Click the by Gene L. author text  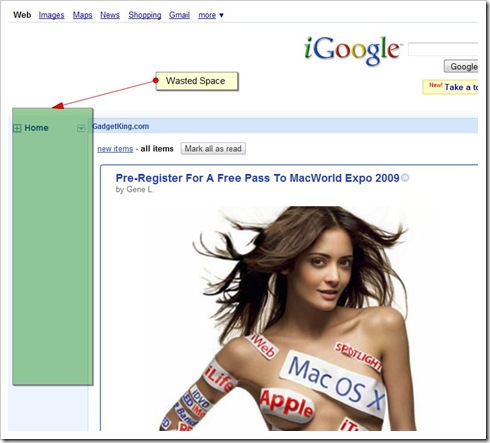point(135,190)
